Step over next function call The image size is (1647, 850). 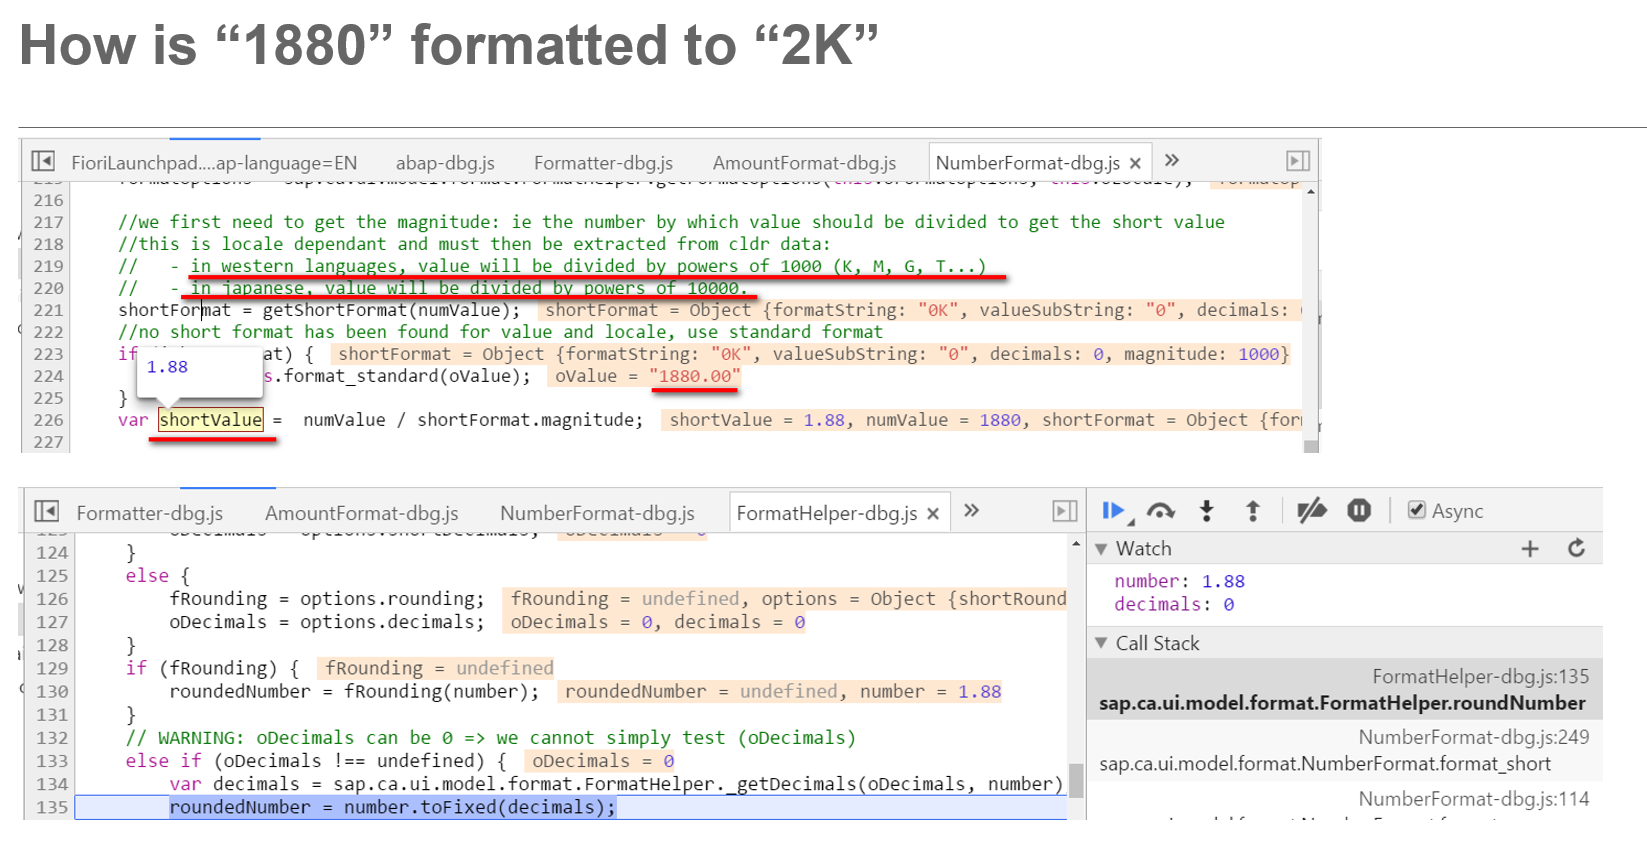click(1160, 511)
